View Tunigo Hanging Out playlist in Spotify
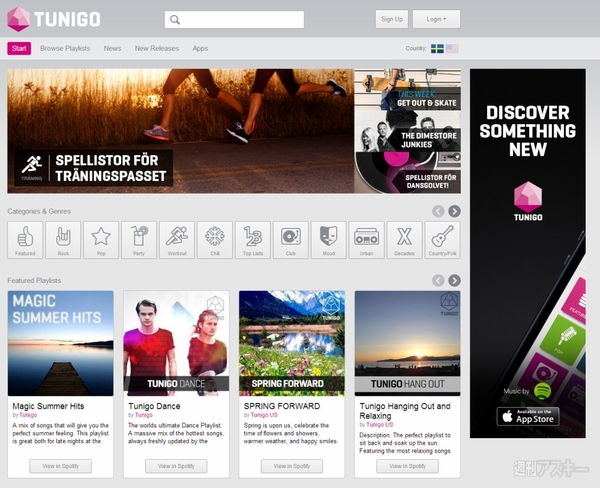 408,466
